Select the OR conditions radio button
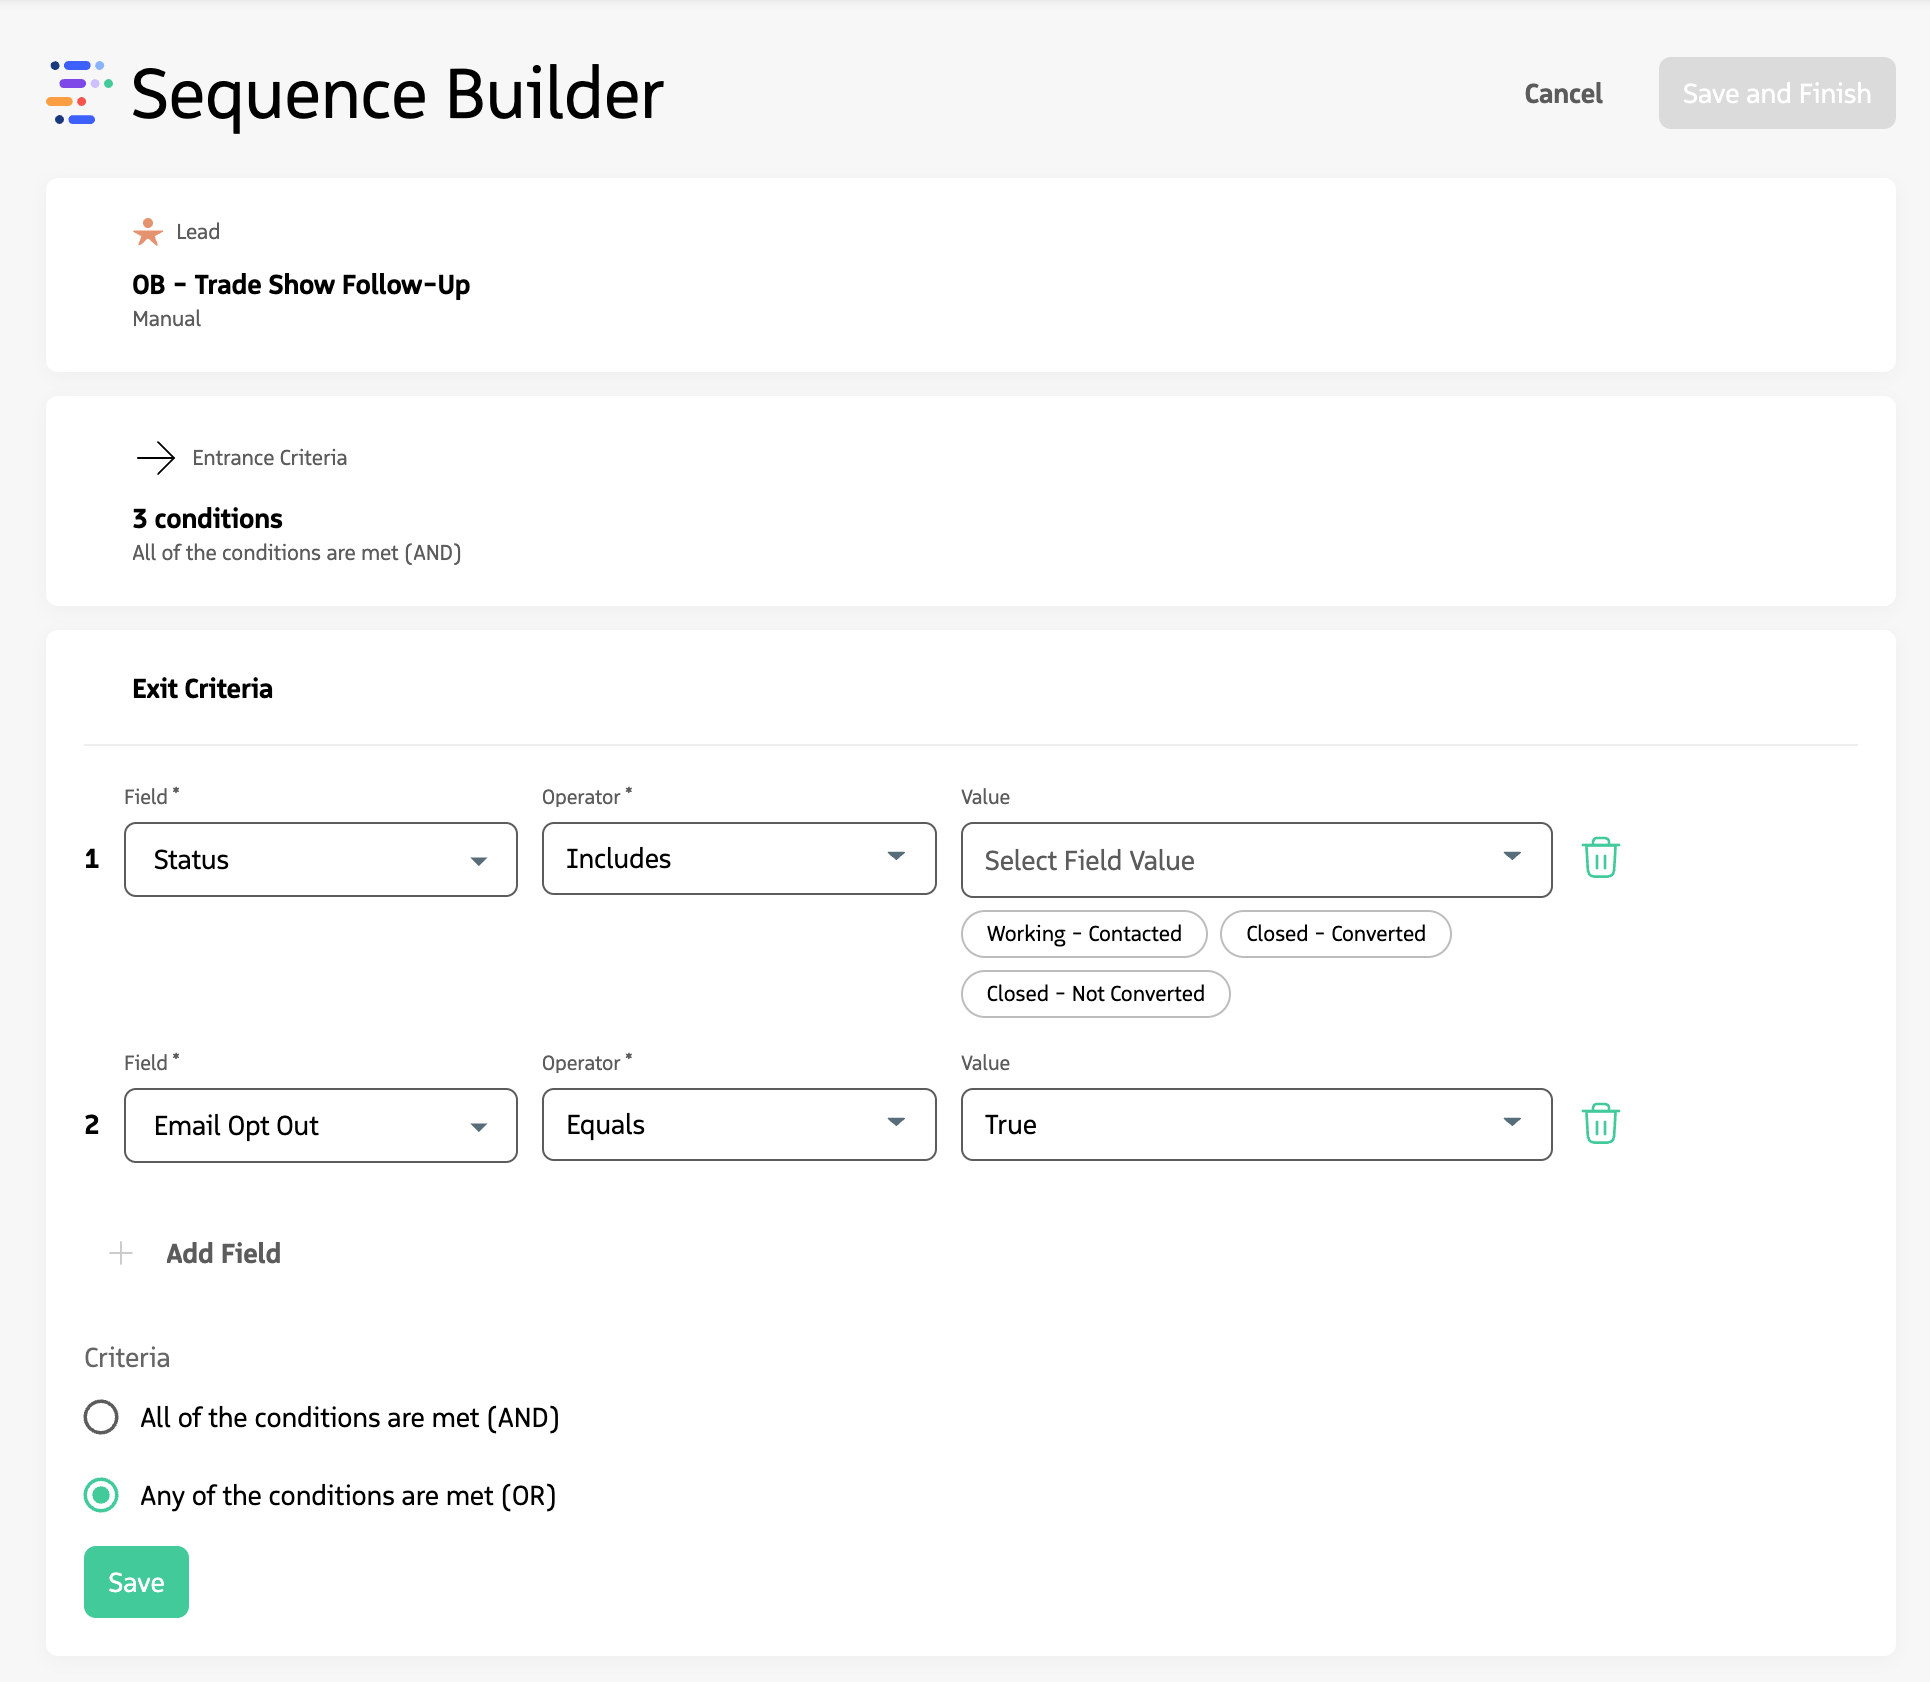Screen dimensions: 1930x1682 tap(101, 1496)
